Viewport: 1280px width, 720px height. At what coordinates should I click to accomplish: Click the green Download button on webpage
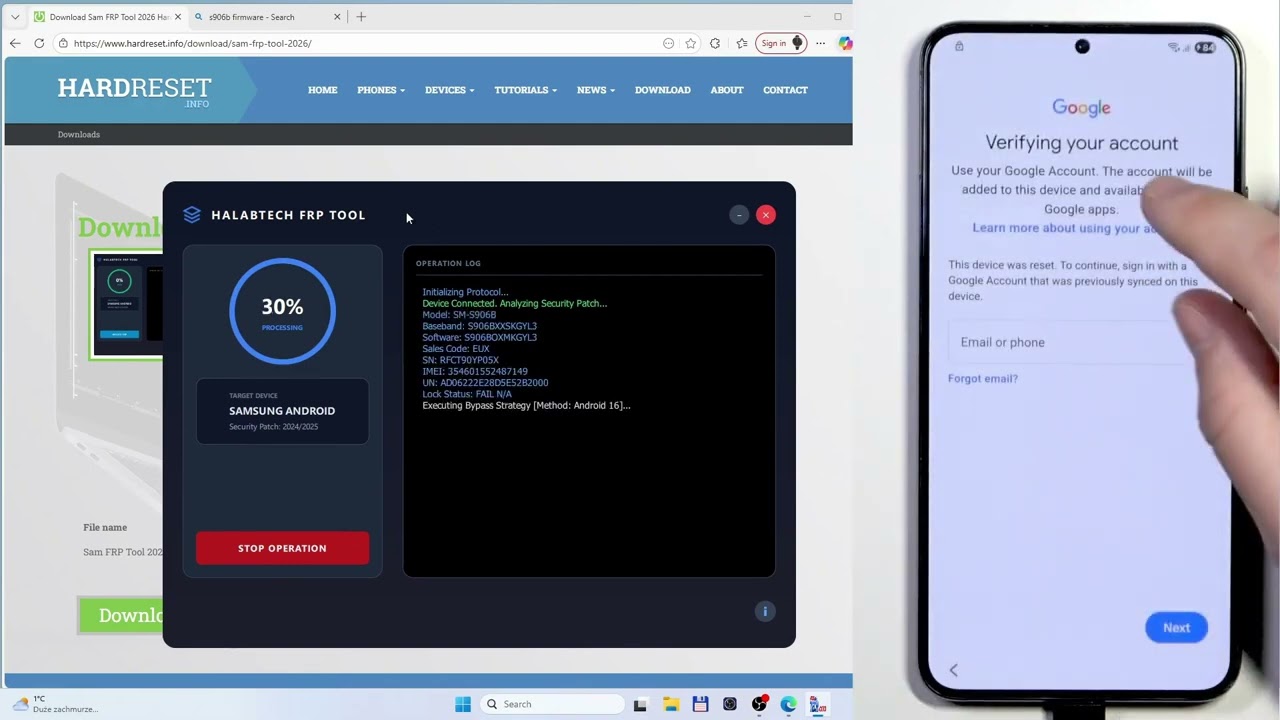121,615
